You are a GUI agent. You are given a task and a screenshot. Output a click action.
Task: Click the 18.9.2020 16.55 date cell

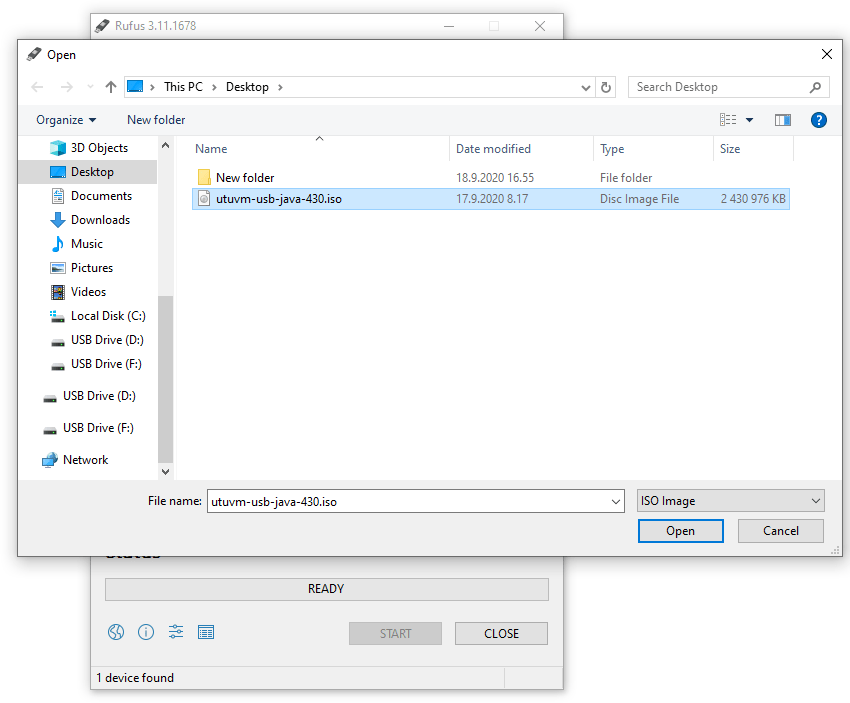click(x=495, y=178)
